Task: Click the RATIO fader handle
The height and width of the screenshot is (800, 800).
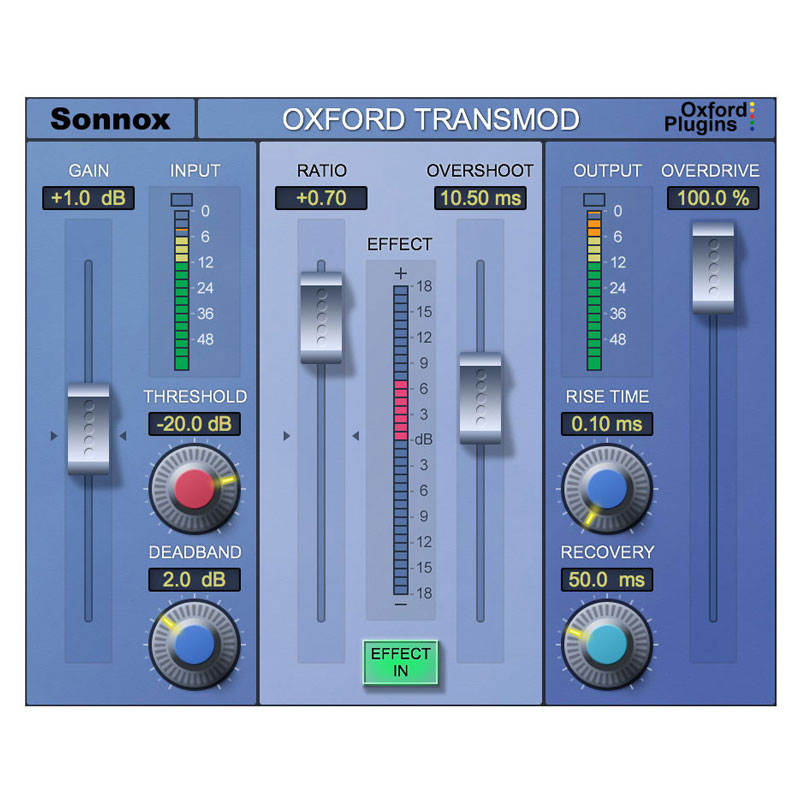Action: pos(321,317)
